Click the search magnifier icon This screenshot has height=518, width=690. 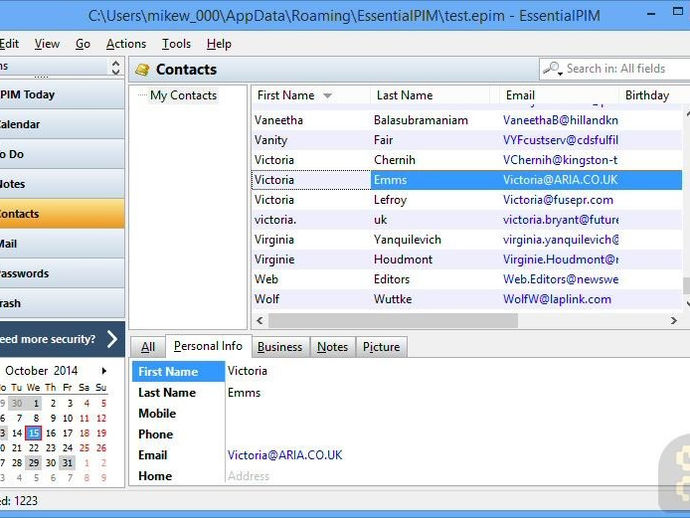[x=552, y=69]
